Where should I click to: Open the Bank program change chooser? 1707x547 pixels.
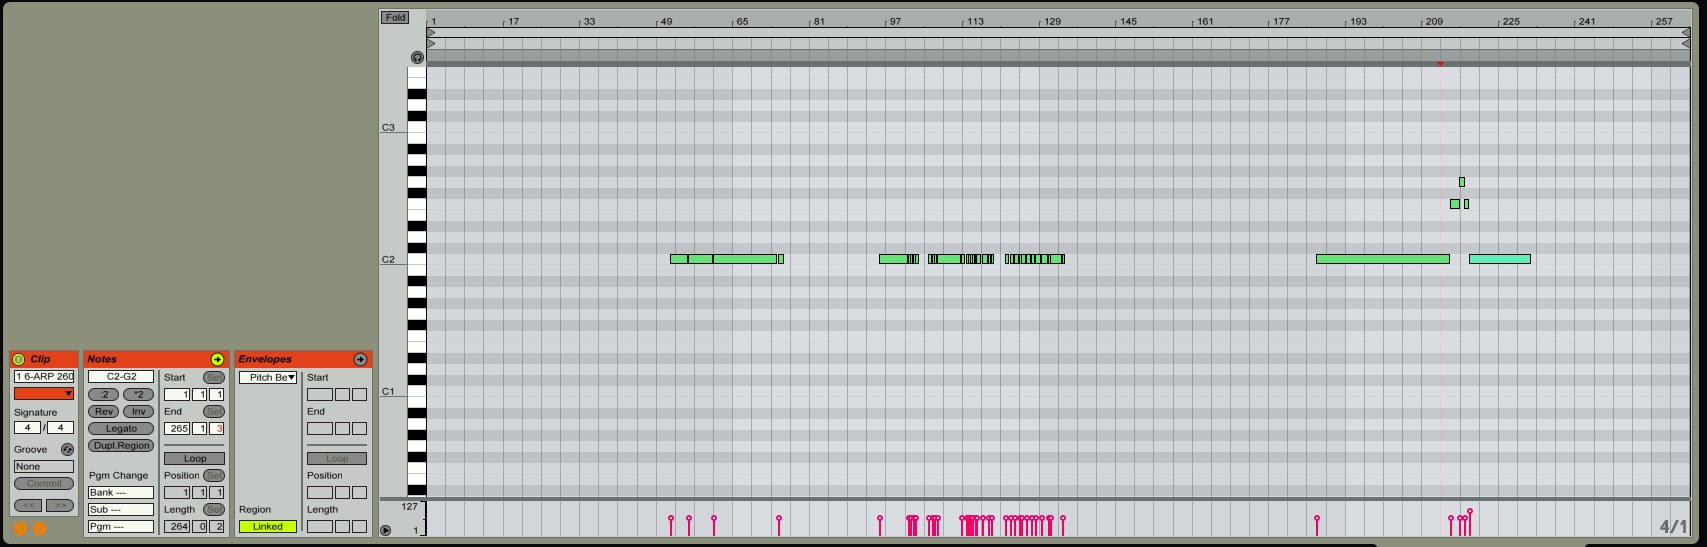pos(121,492)
